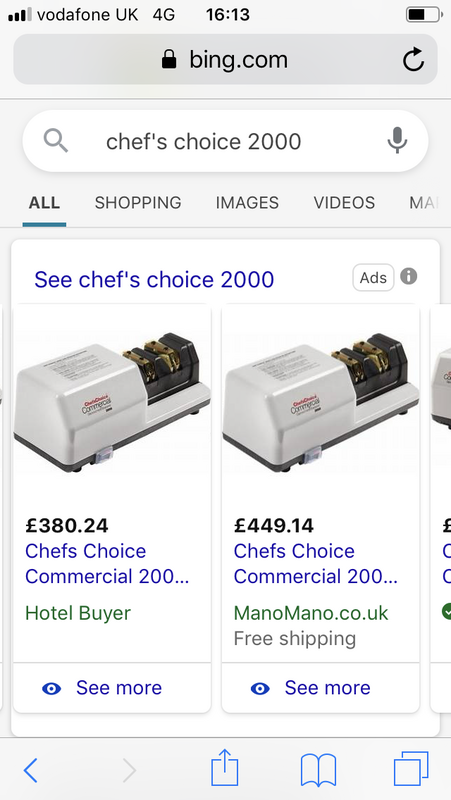Switch to the SHOPPING tab
The width and height of the screenshot is (451, 800).
(138, 203)
